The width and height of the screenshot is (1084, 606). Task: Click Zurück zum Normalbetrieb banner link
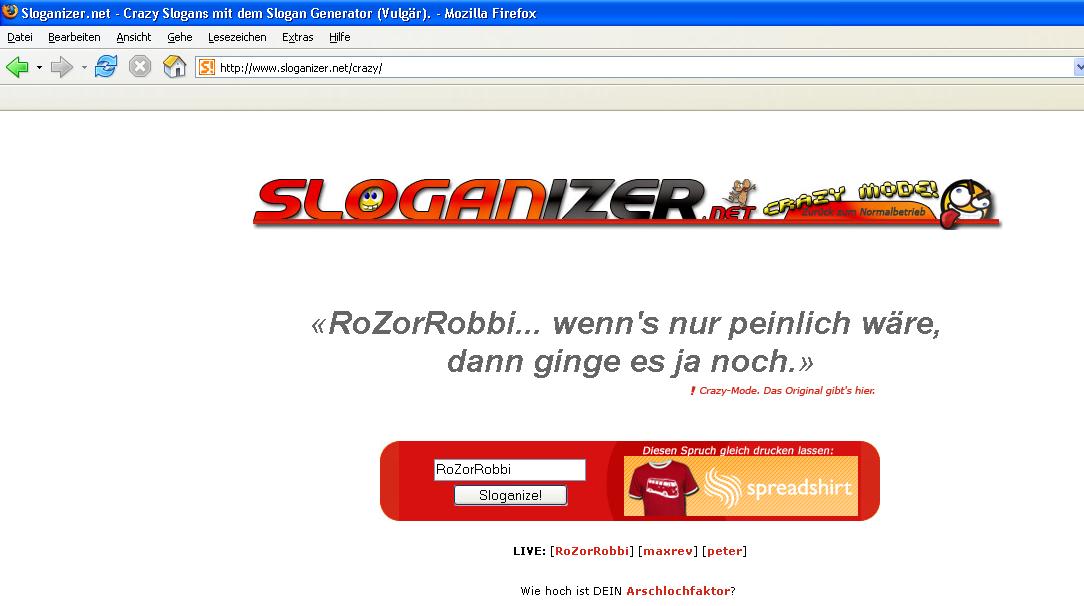click(863, 212)
